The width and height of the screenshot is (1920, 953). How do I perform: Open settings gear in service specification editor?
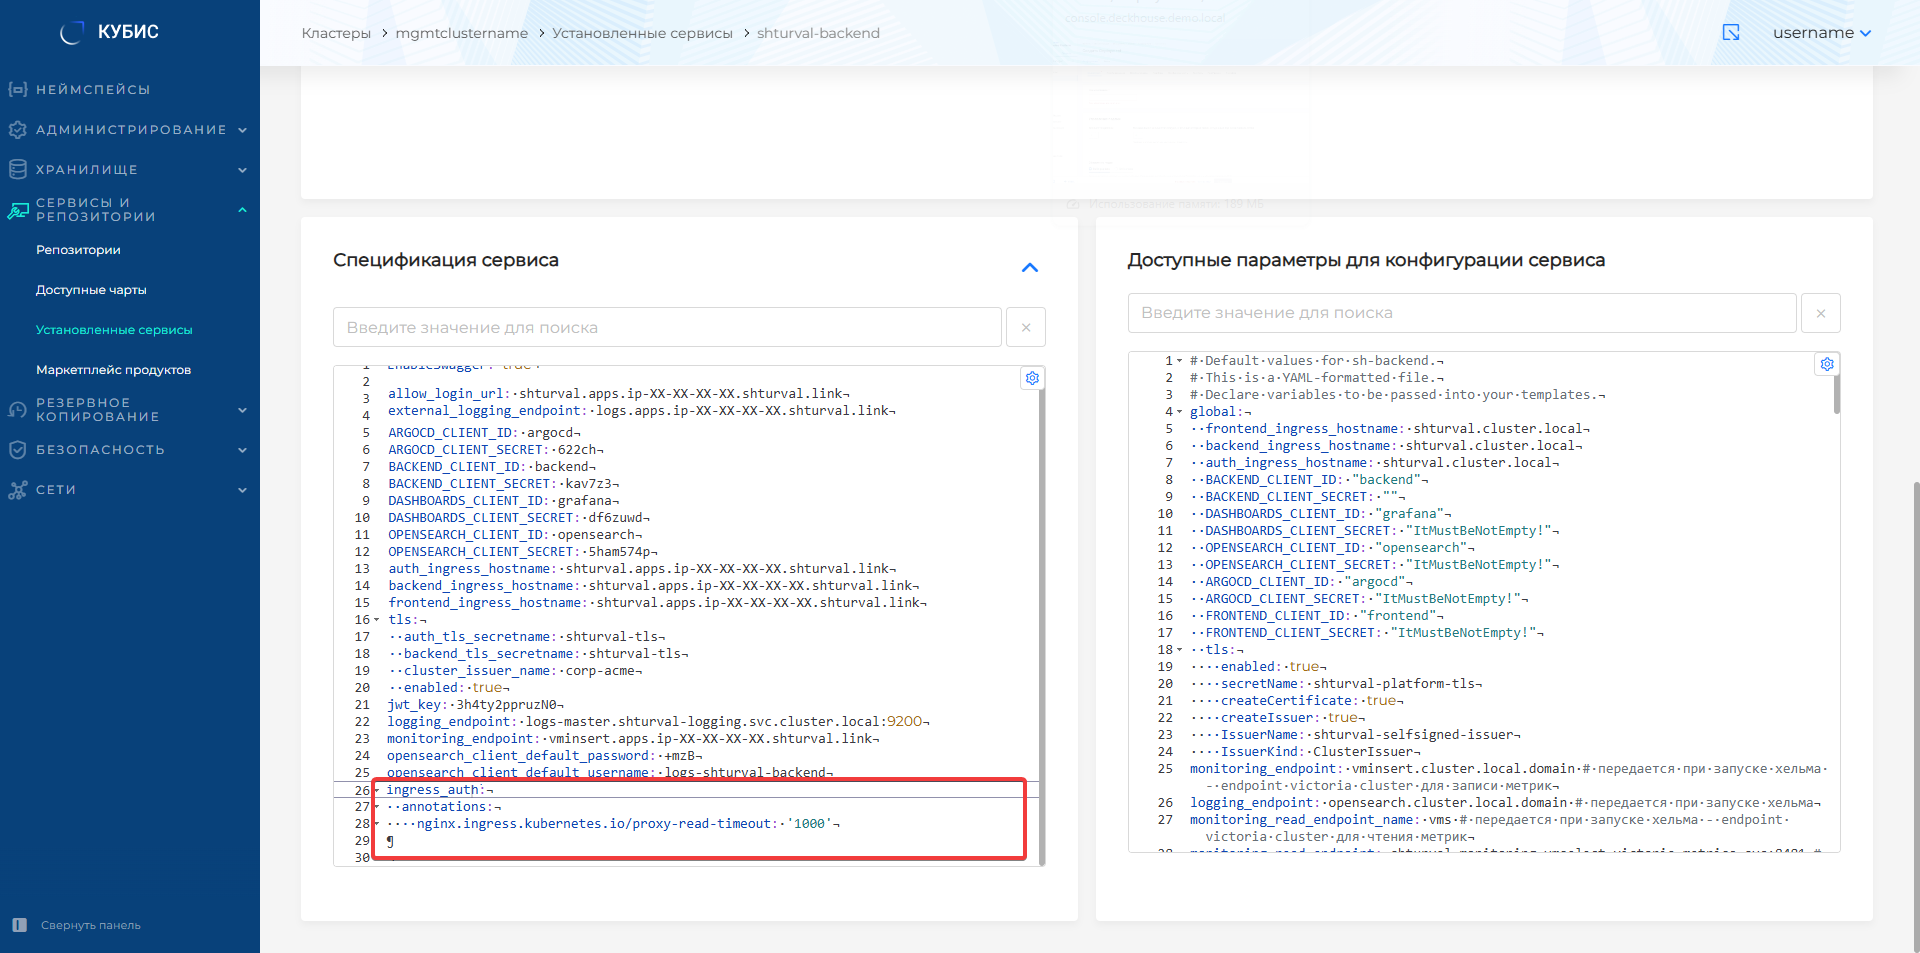click(x=1032, y=378)
